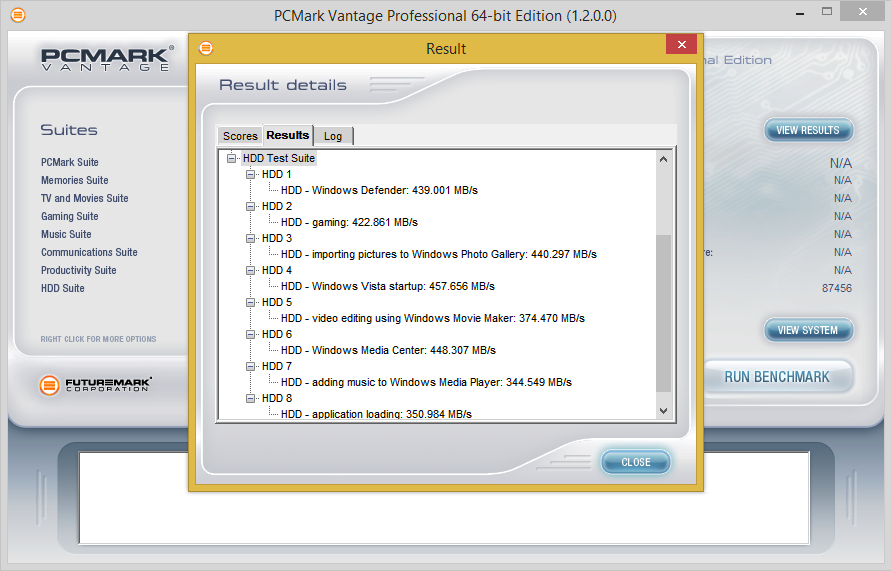Viewport: 891px width, 571px height.
Task: Collapse the HDD 5 tree node
Action: [251, 302]
